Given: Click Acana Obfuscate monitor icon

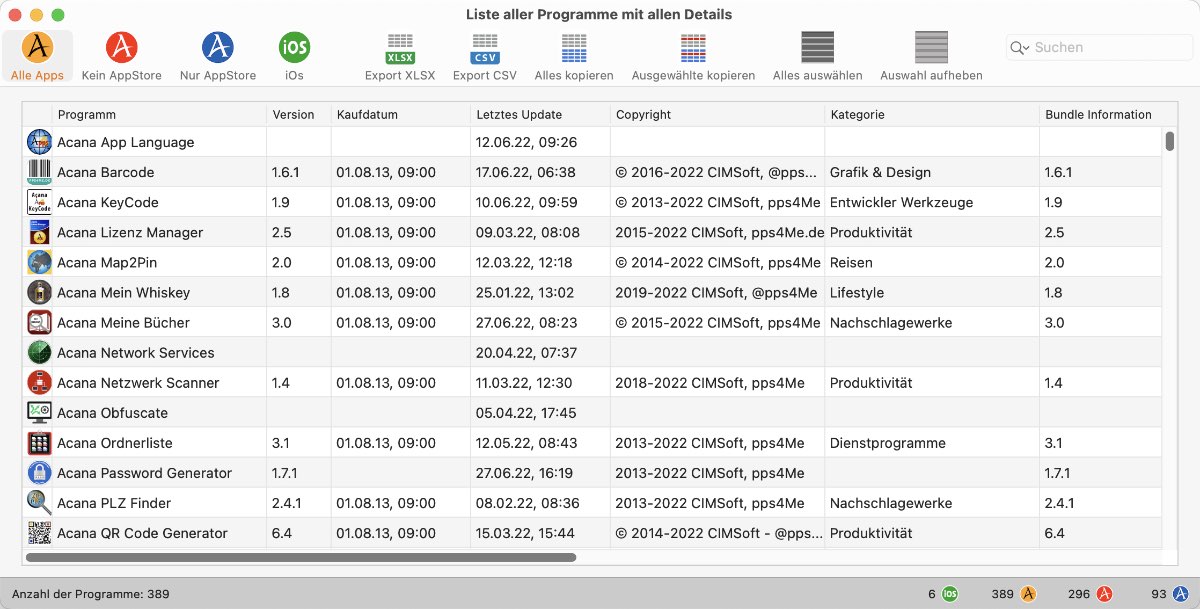Looking at the screenshot, I should [x=39, y=412].
